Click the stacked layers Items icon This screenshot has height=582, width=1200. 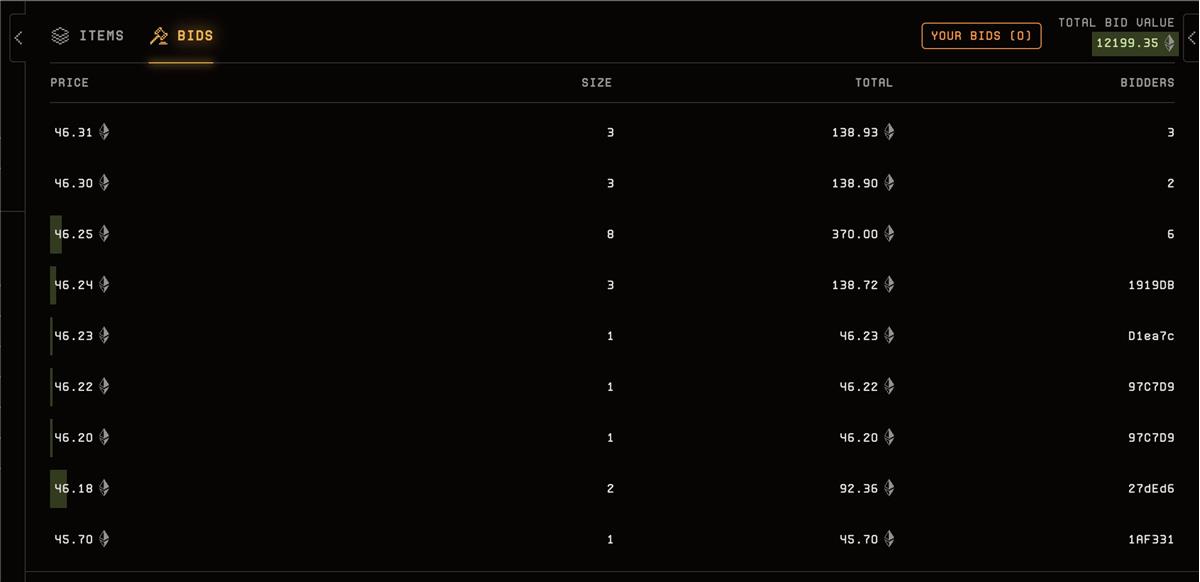pos(60,36)
